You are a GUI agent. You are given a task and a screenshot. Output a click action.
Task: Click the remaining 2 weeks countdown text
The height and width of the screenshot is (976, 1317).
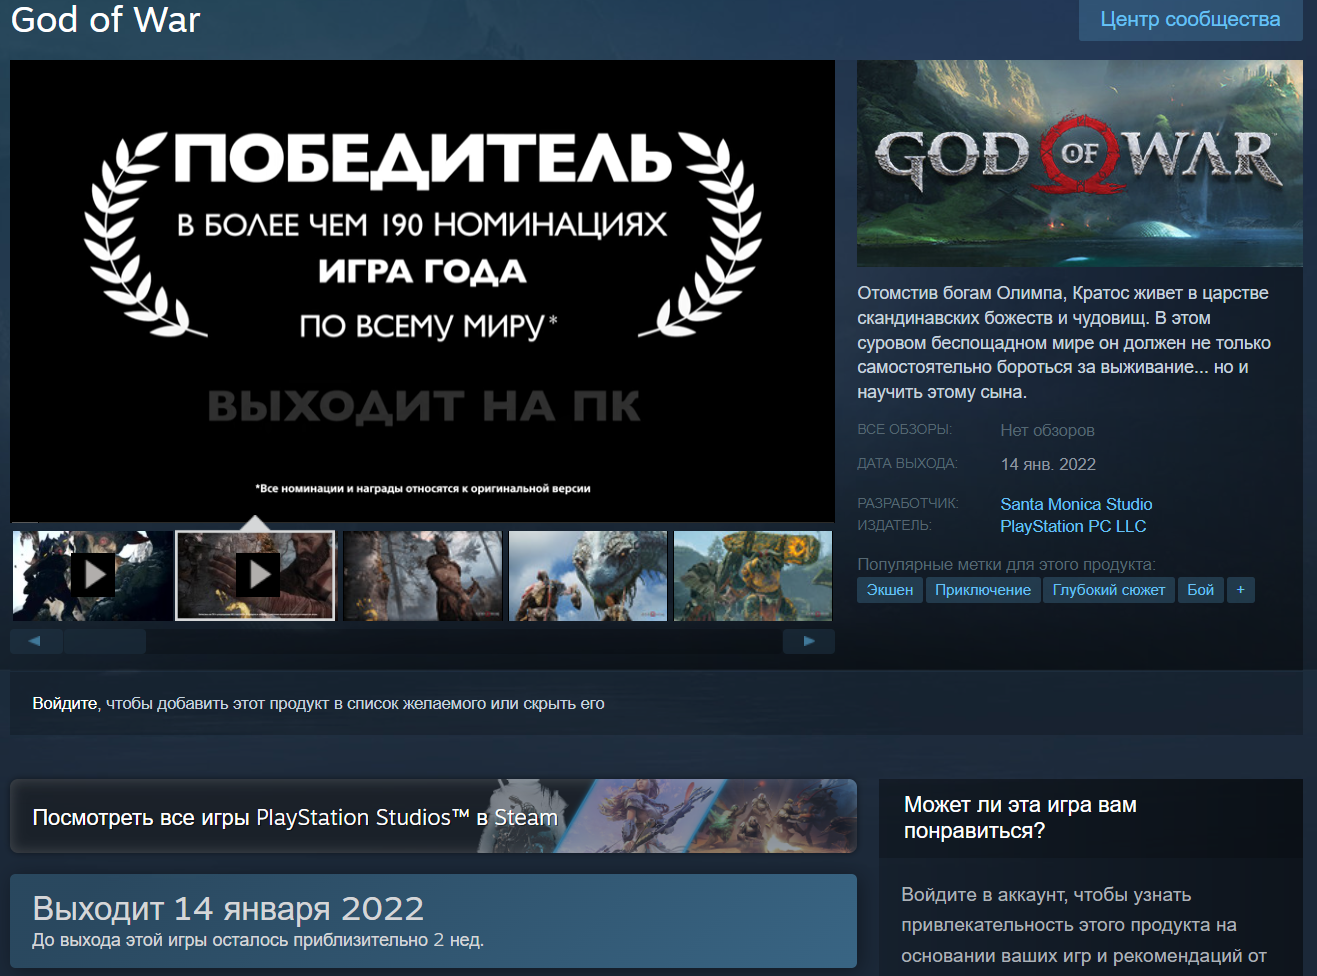pos(258,940)
